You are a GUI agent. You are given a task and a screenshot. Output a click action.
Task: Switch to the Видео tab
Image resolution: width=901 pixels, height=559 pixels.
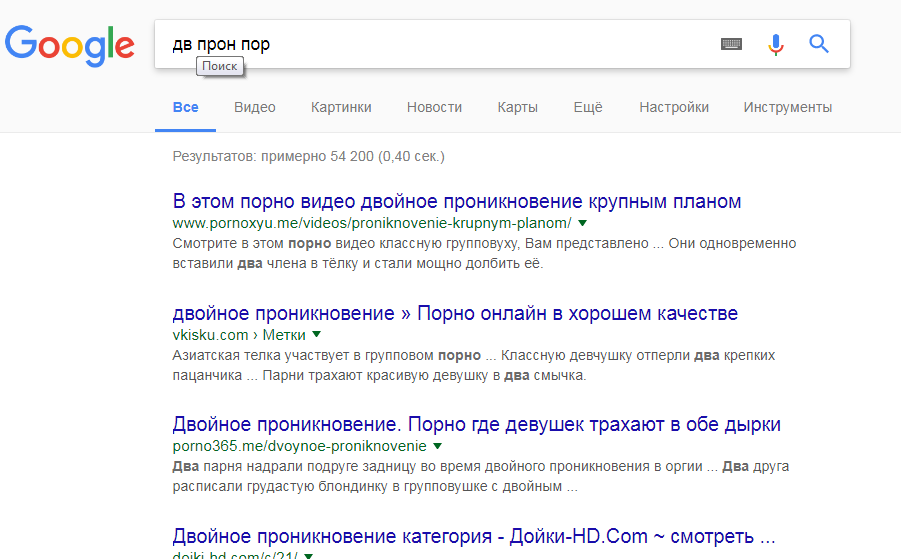(x=255, y=107)
